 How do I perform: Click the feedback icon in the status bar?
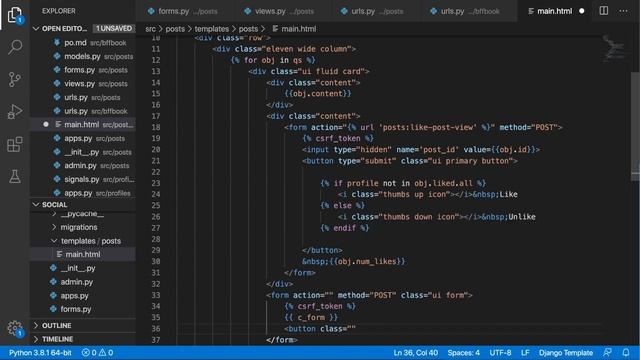point(607,352)
